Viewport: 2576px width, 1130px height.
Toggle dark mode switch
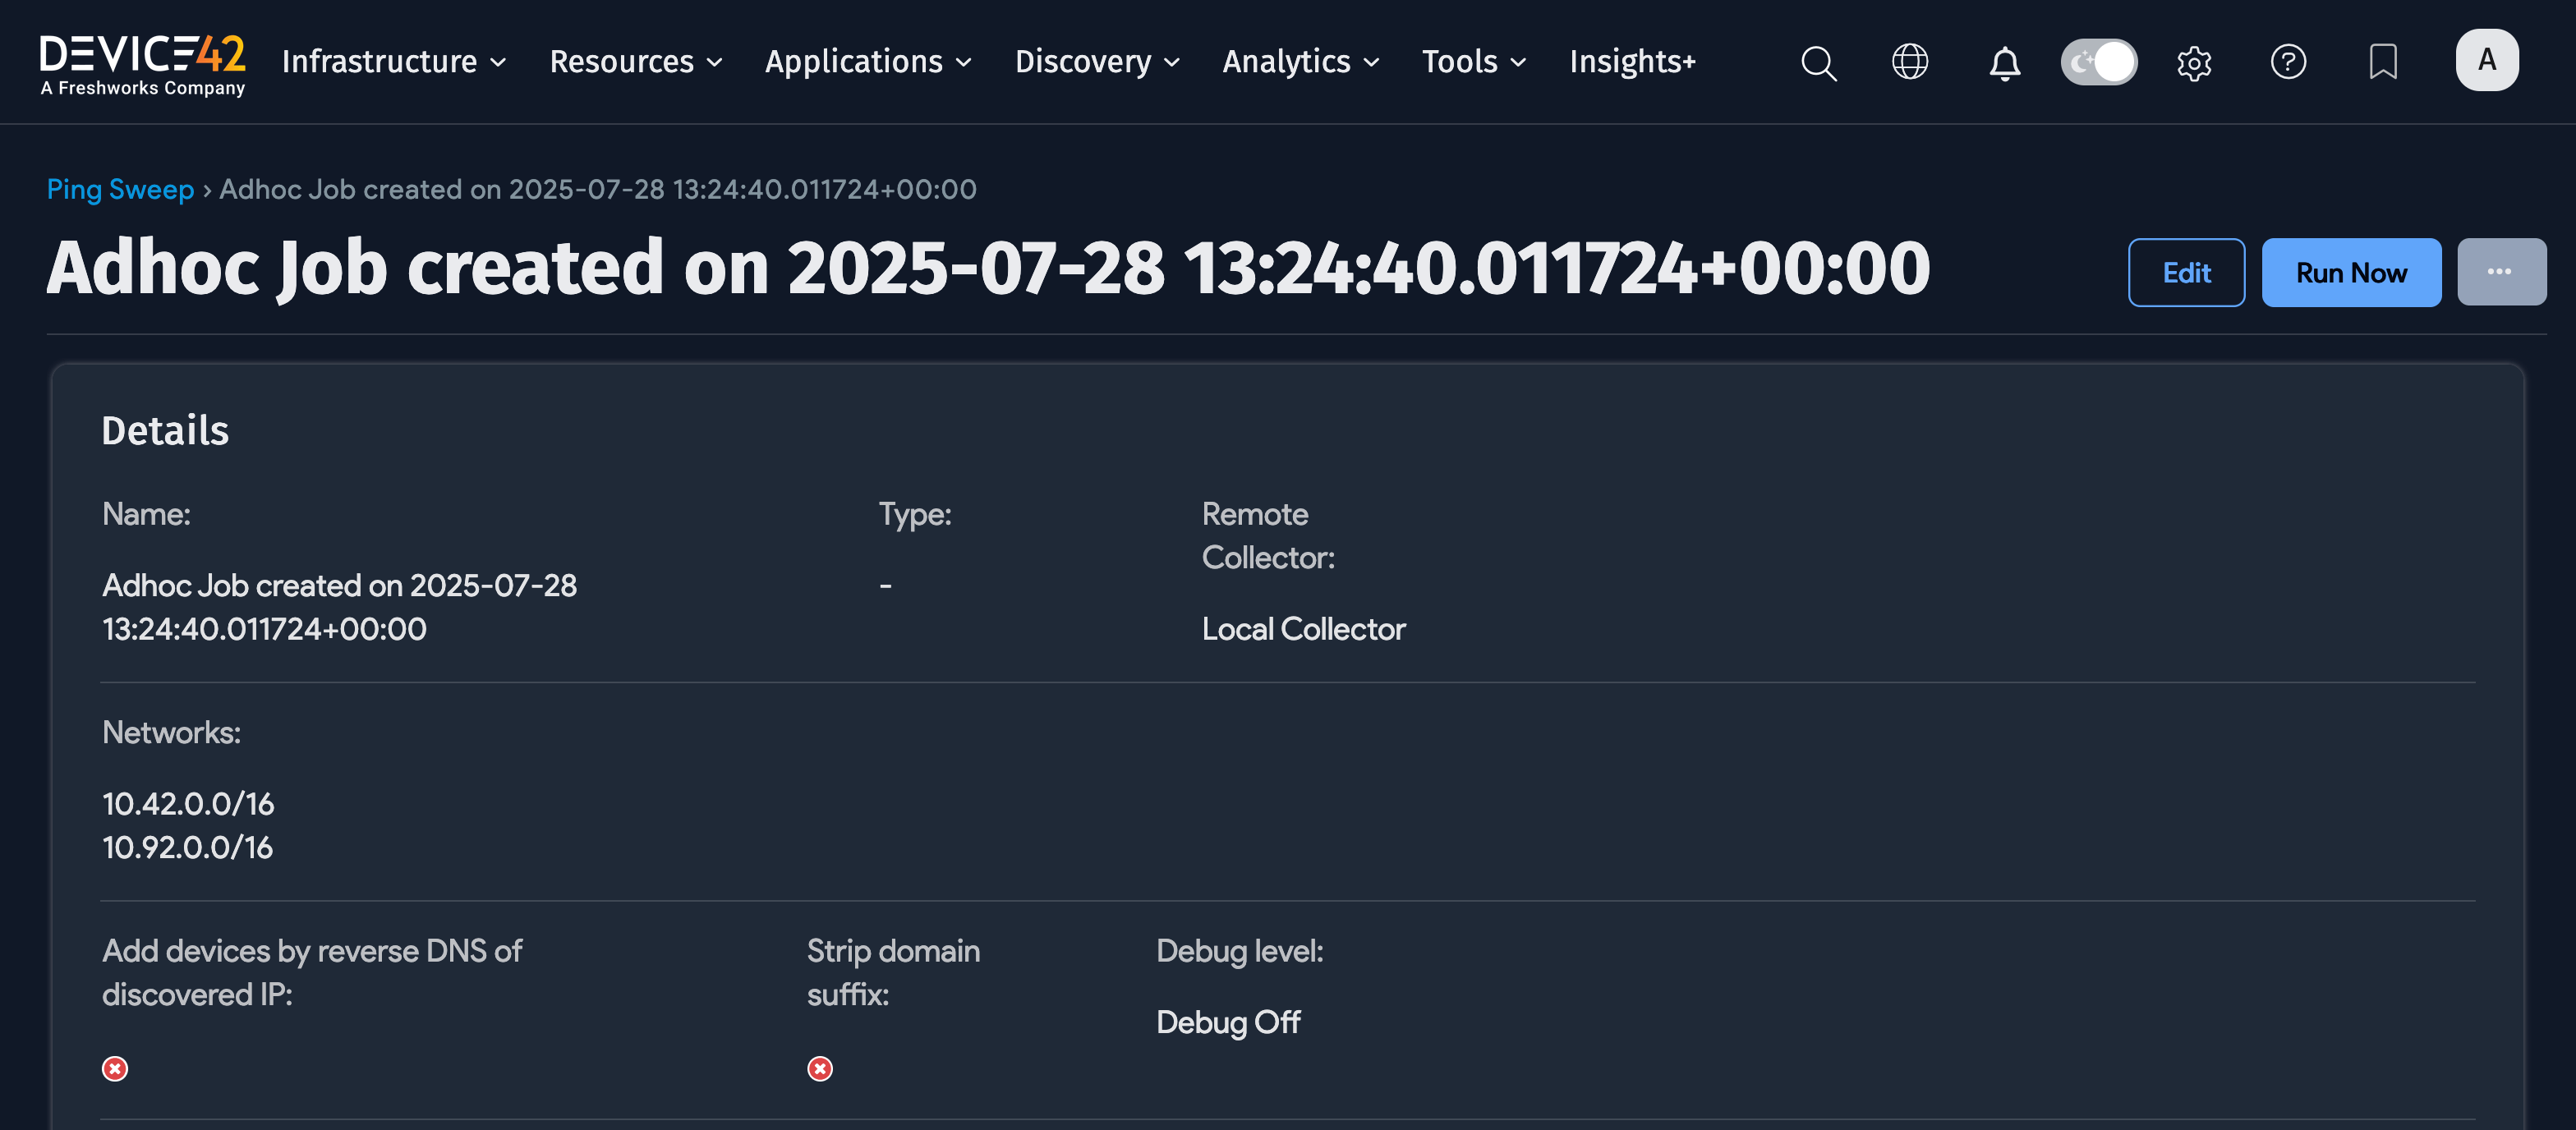pyautogui.click(x=2098, y=62)
